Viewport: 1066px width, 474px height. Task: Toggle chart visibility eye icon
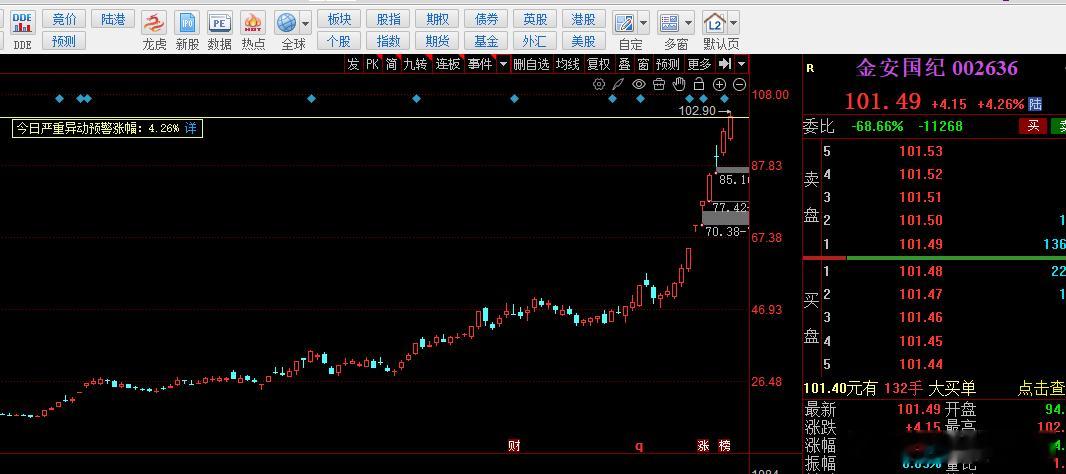638,84
